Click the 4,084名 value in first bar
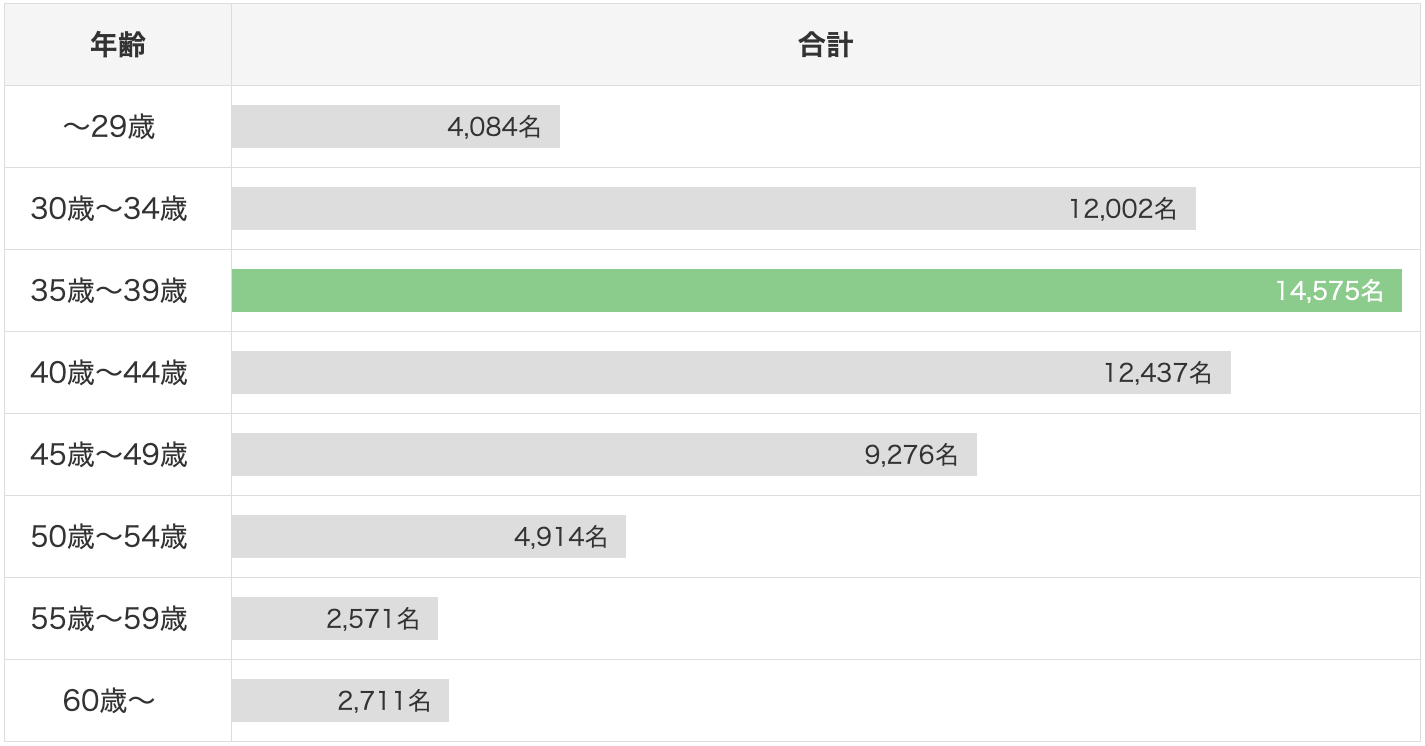This screenshot has height=746, width=1425. pyautogui.click(x=494, y=127)
